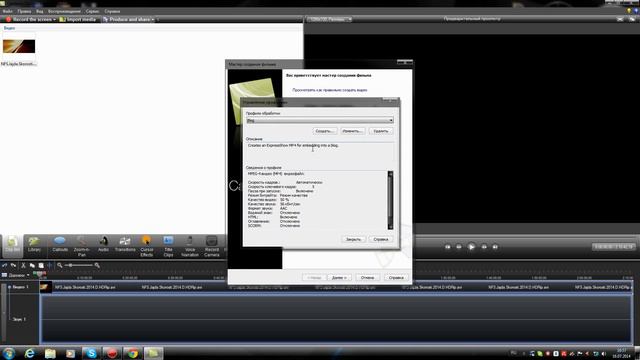
Task: Open the Файл menu
Action: (x=7, y=11)
